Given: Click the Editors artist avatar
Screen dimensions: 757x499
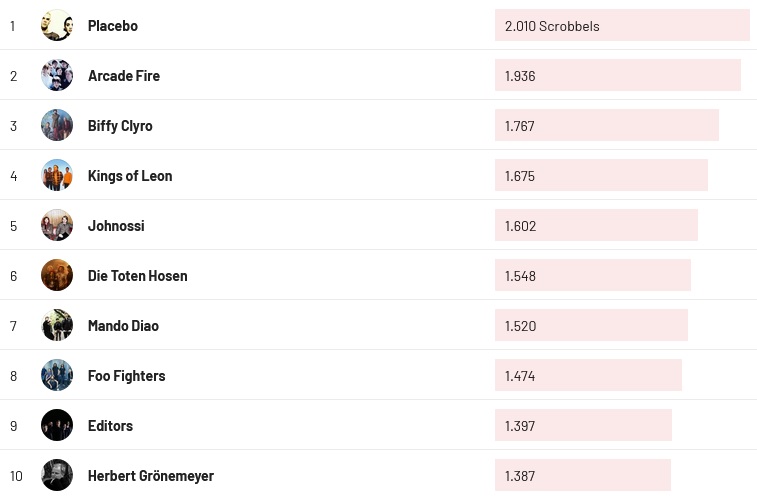Looking at the screenshot, I should pos(57,425).
